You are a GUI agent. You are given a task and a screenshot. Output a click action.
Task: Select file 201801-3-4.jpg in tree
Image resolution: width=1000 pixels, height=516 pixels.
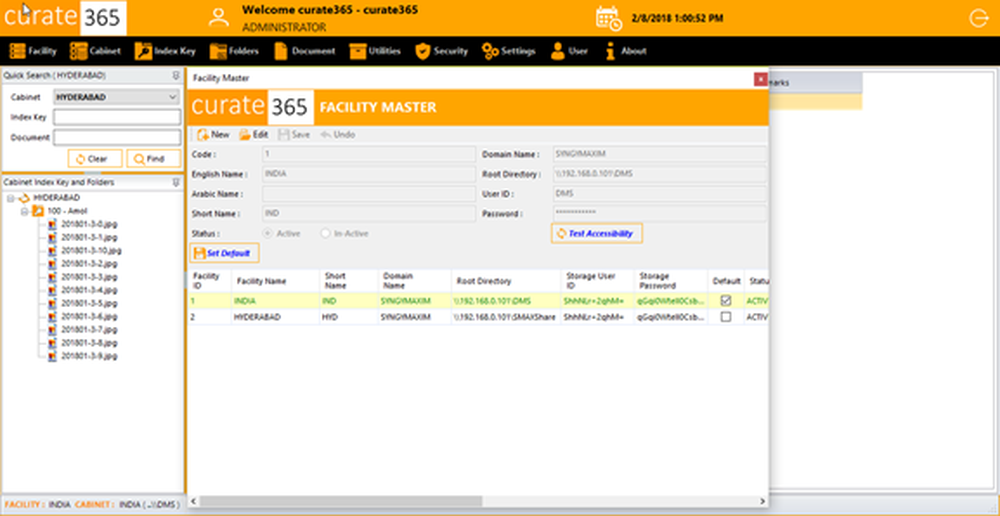pos(89,290)
